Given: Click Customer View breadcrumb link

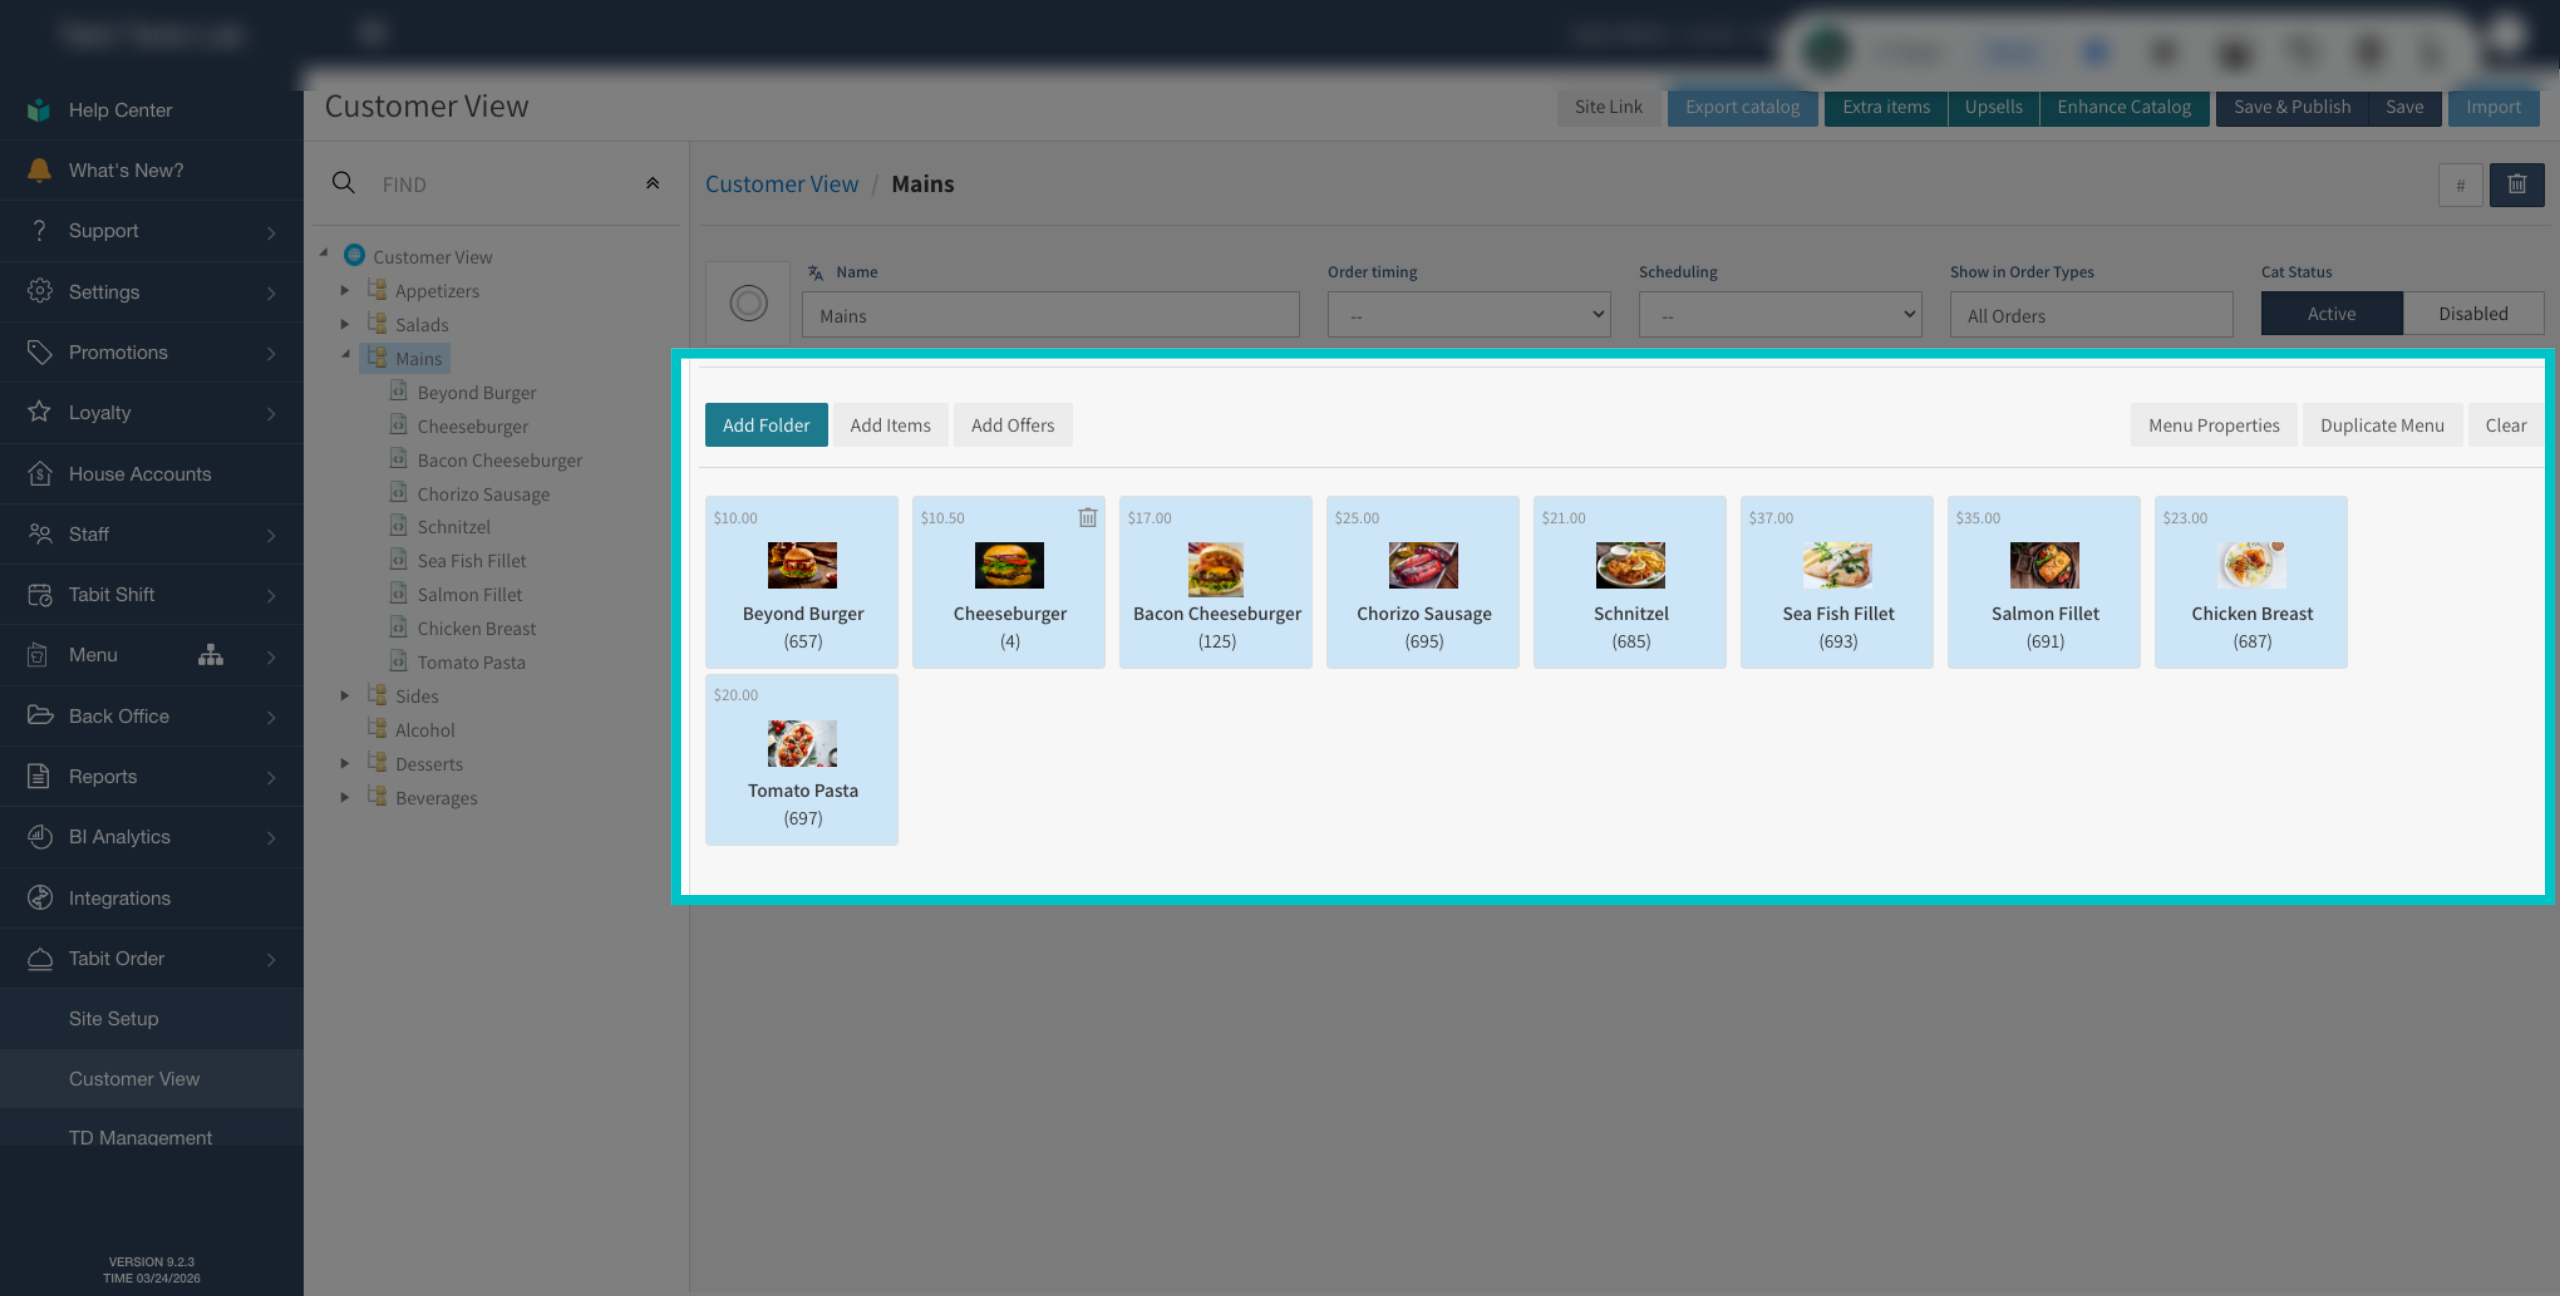Looking at the screenshot, I should (x=782, y=184).
